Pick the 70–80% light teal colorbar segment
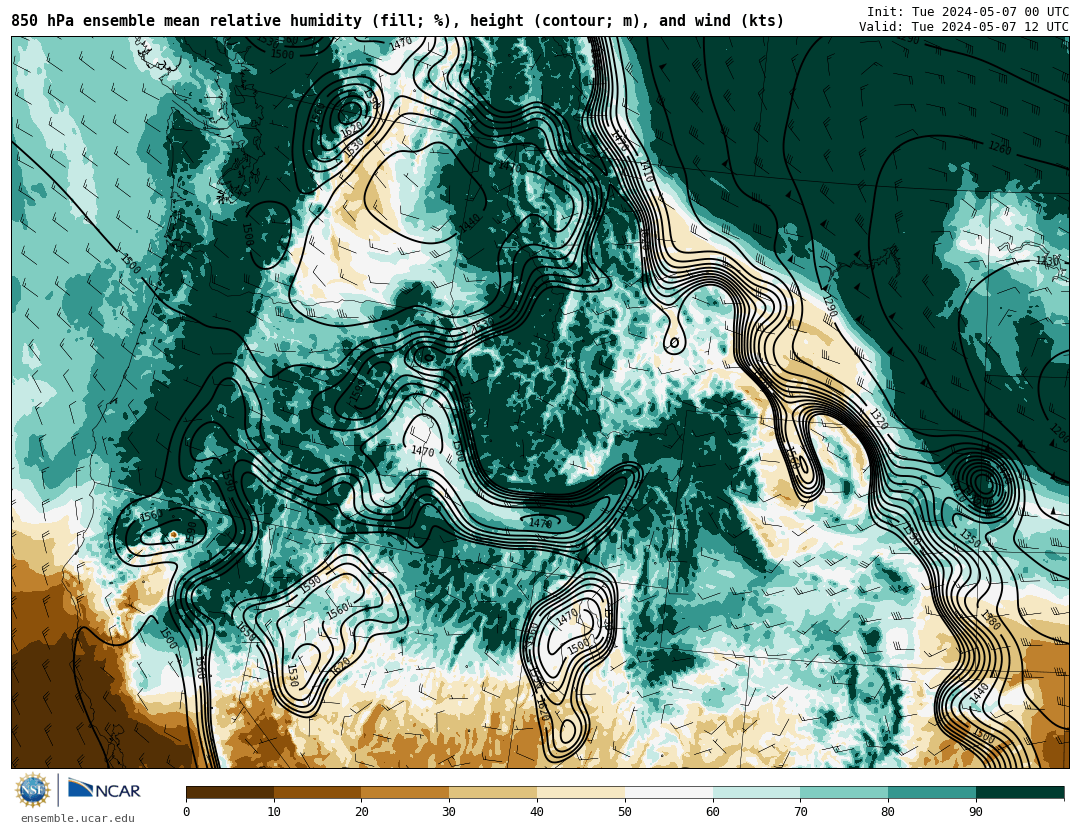 tap(844, 792)
